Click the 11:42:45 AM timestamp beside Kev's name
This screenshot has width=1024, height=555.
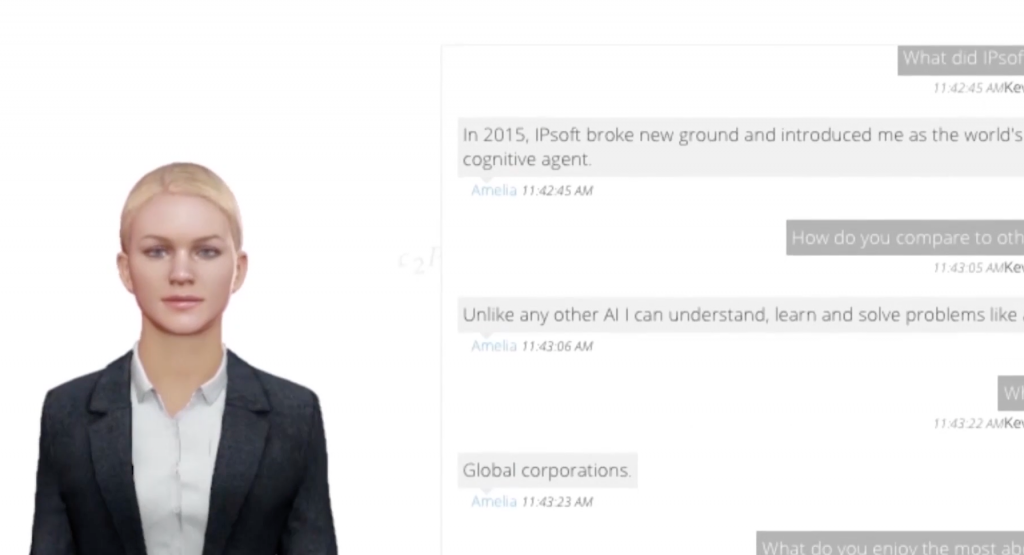(968, 87)
